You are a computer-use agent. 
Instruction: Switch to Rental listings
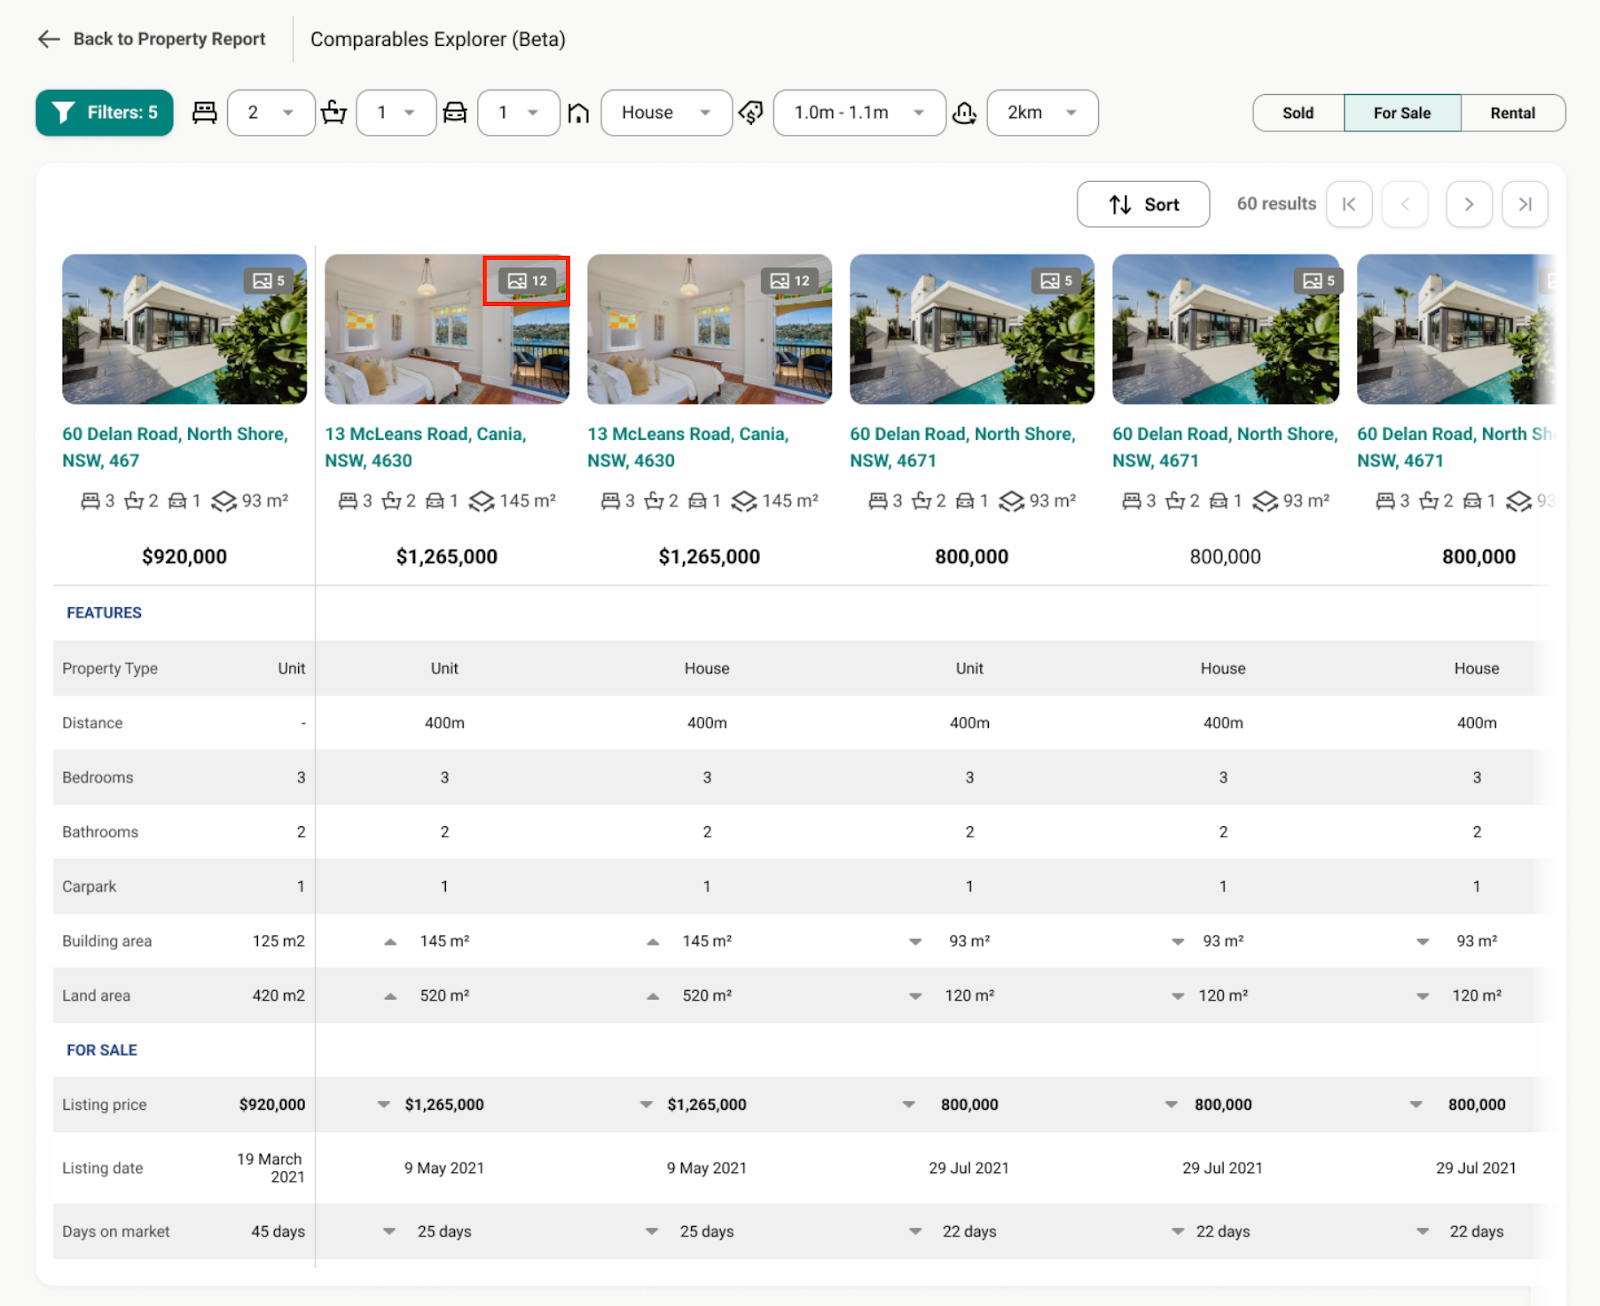click(1512, 113)
